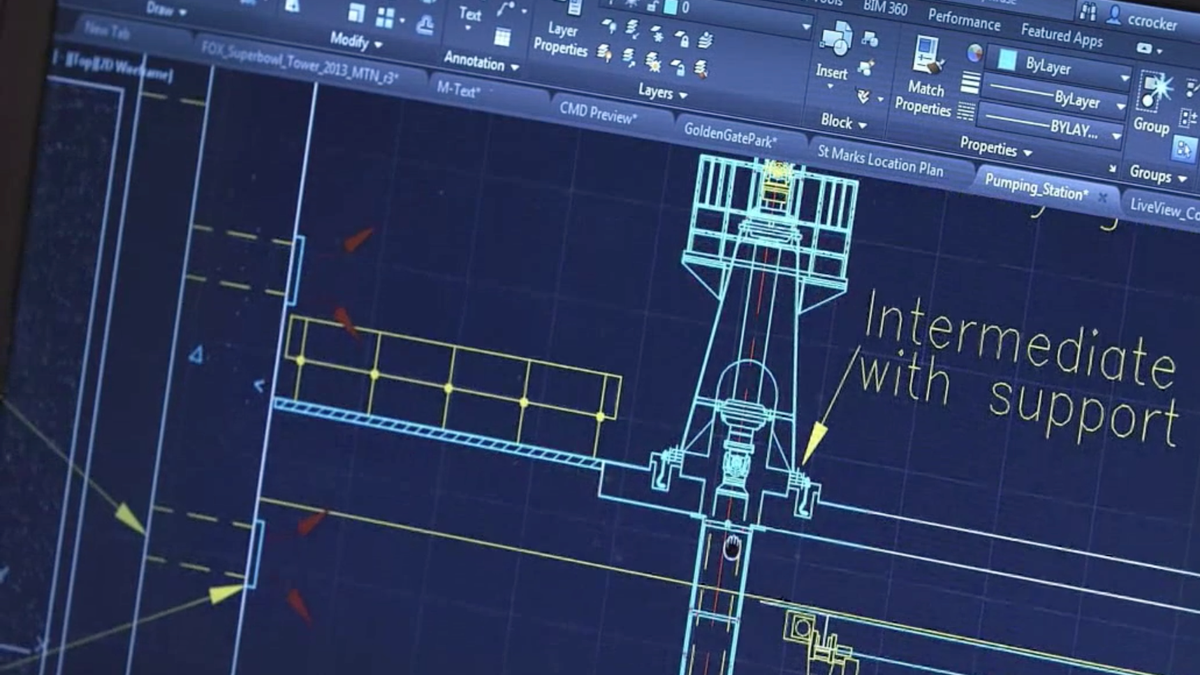Image resolution: width=1200 pixels, height=675 pixels.
Task: Click the lock layer icon in upper Layers row
Action: click(x=682, y=39)
